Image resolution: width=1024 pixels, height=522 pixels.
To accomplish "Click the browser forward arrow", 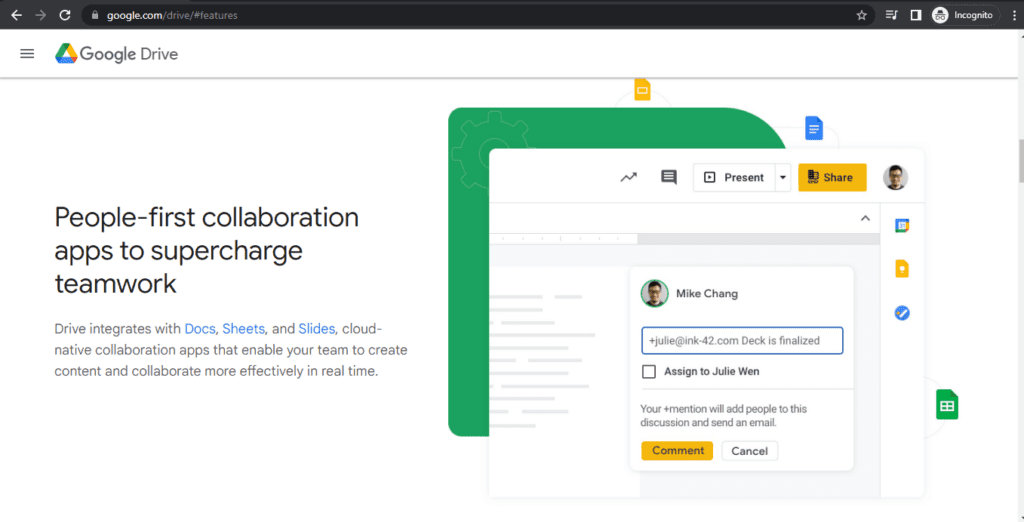I will click(x=40, y=15).
